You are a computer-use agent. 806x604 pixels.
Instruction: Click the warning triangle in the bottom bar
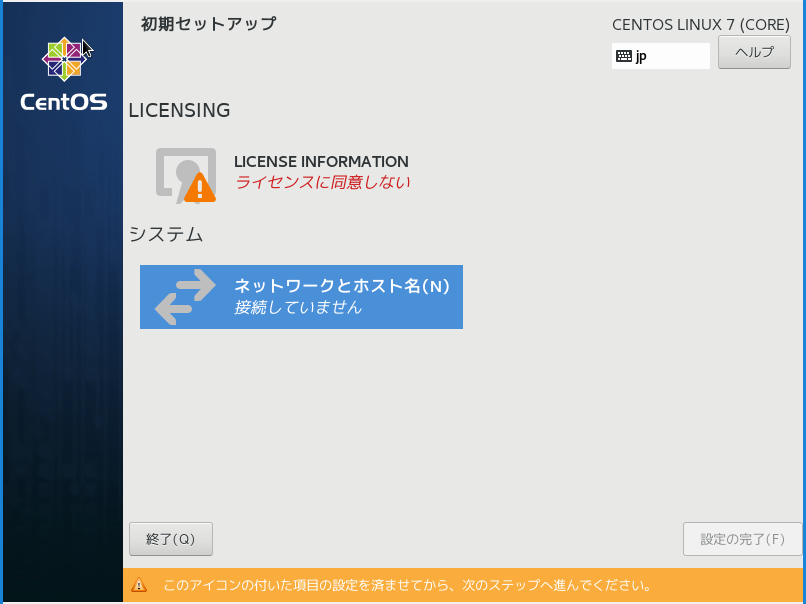pos(139,585)
